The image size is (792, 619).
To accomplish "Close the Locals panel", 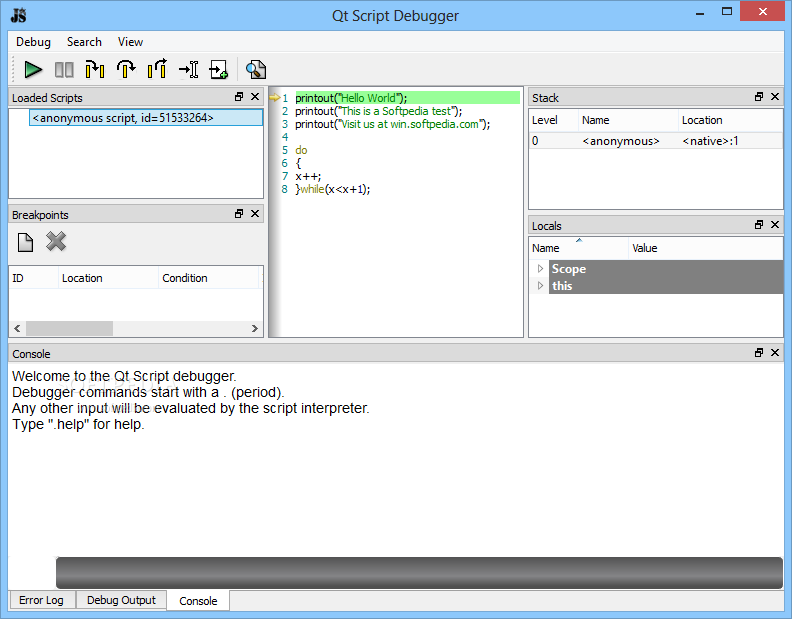I will point(775,224).
